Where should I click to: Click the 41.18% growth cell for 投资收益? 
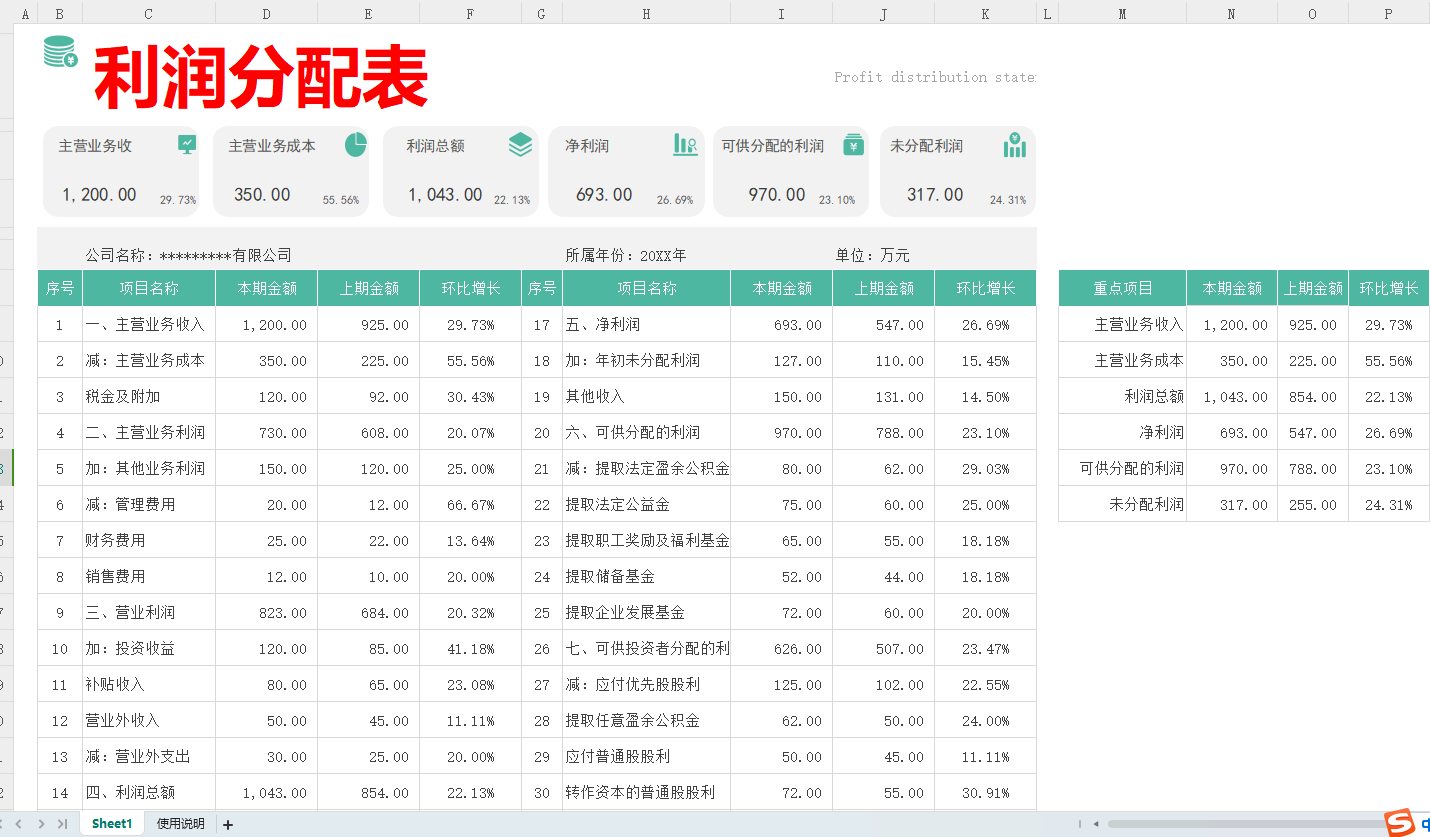[470, 649]
